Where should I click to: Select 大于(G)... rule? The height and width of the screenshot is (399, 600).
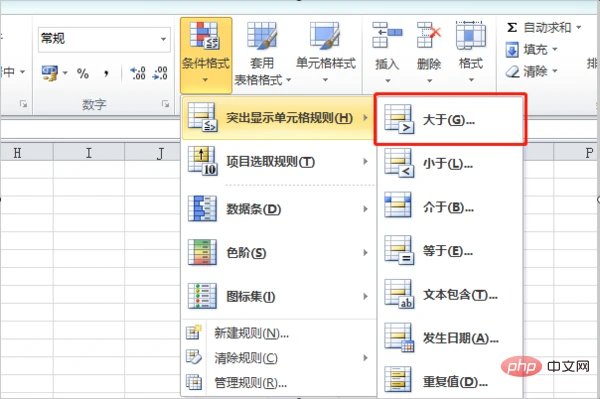[450, 119]
